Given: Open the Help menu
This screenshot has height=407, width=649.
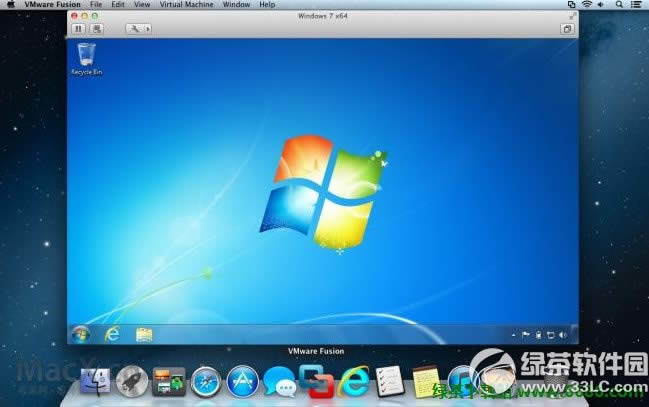Looking at the screenshot, I should click(x=267, y=5).
